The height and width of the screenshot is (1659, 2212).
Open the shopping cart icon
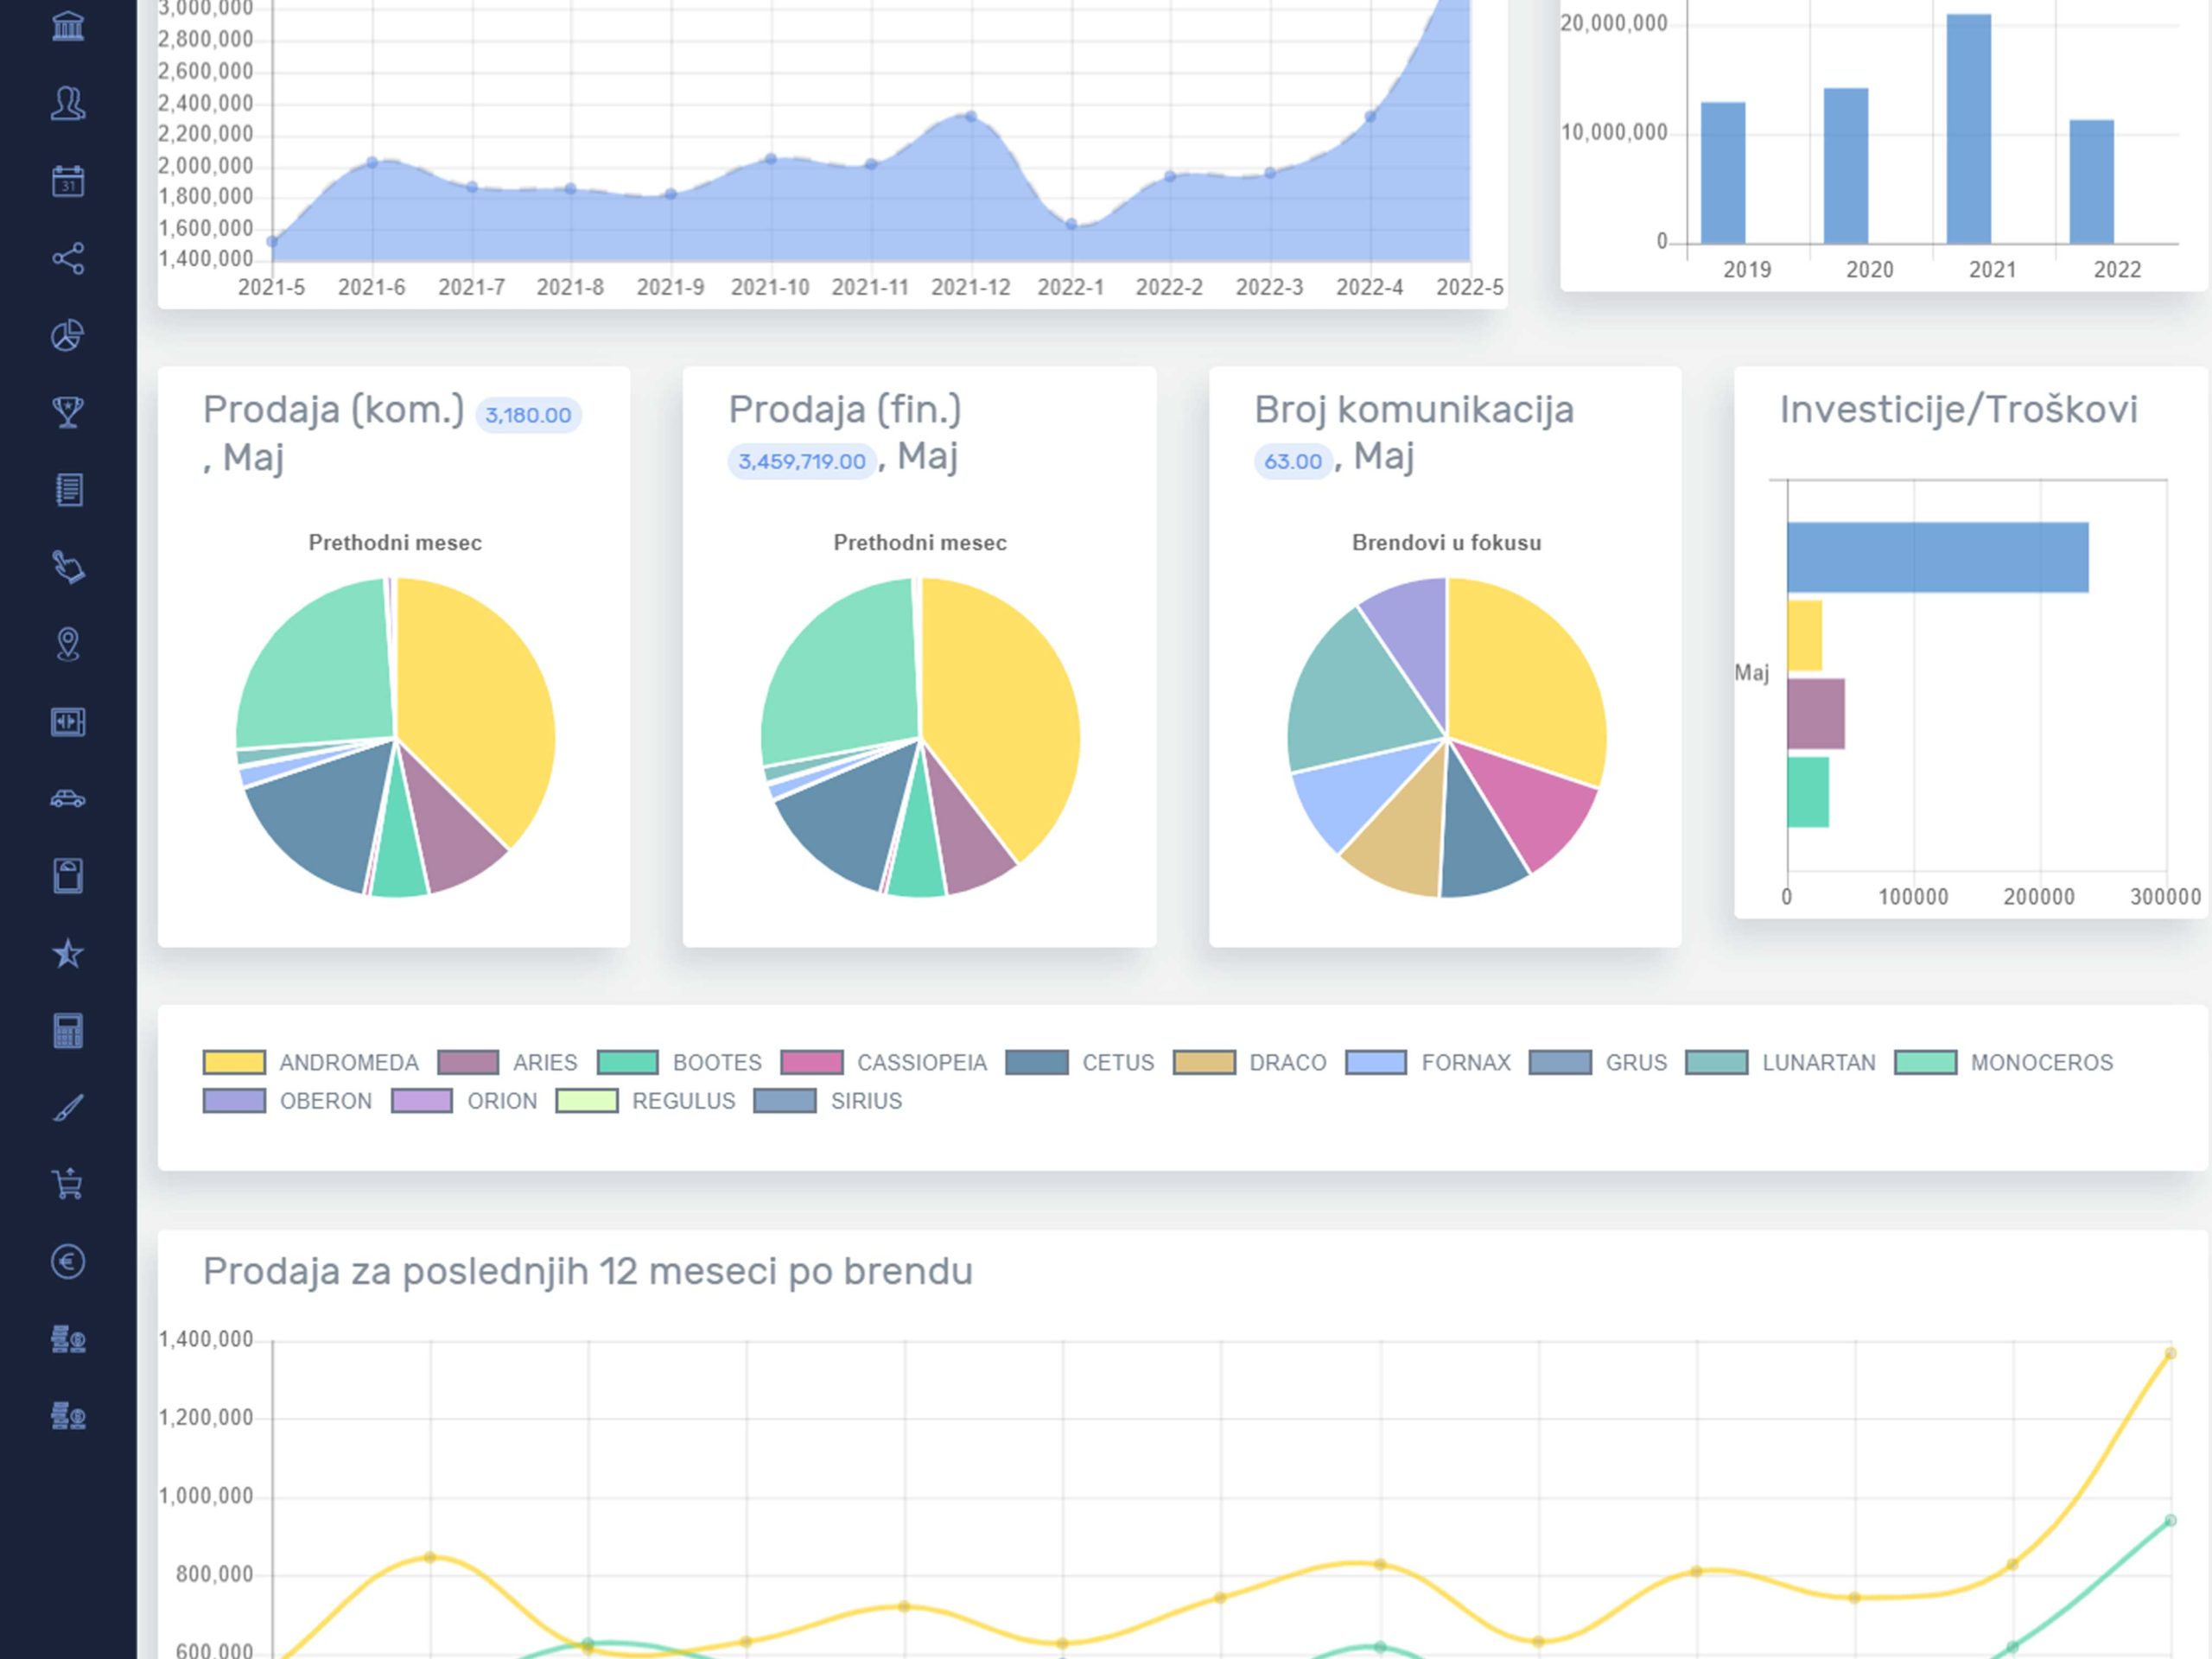pos(68,1185)
